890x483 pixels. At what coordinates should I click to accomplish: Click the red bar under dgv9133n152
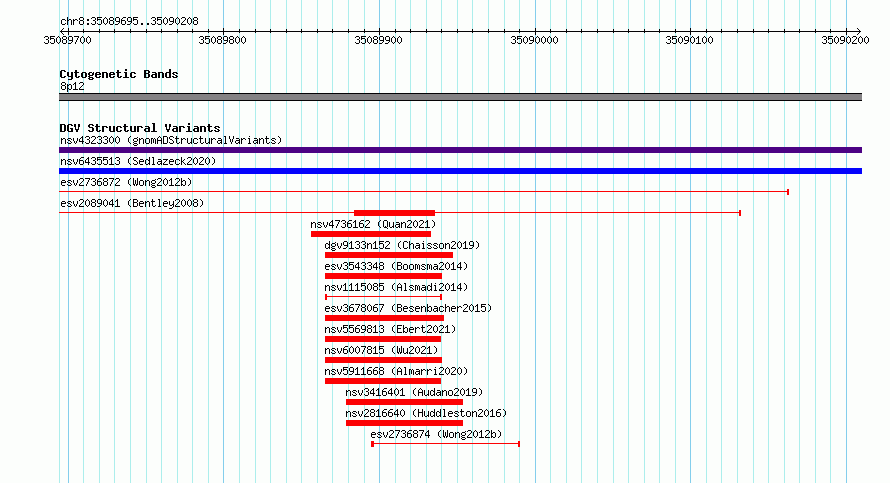[x=389, y=255]
